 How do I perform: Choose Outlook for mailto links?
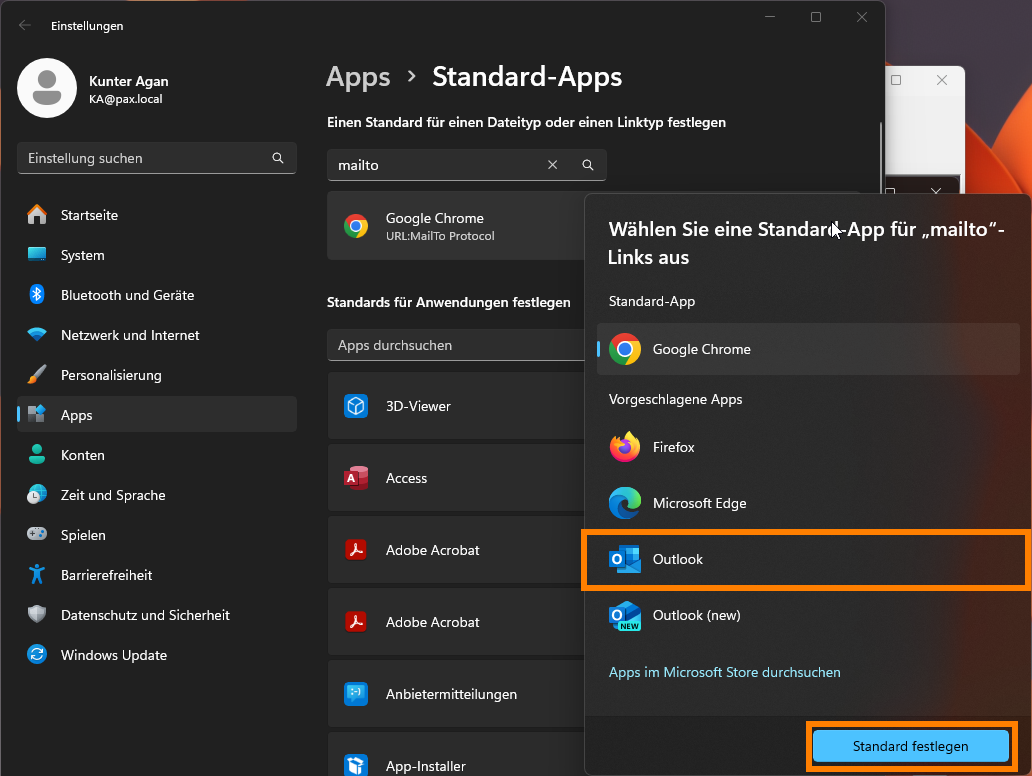tap(808, 559)
